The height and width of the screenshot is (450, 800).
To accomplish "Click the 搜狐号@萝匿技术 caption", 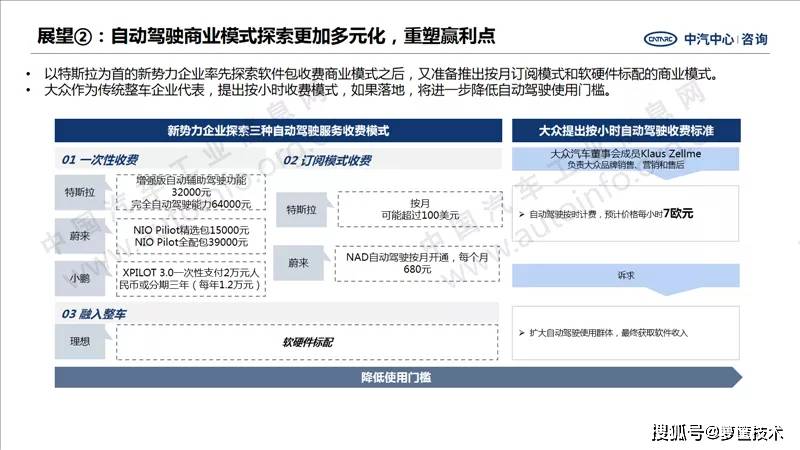I will (718, 433).
